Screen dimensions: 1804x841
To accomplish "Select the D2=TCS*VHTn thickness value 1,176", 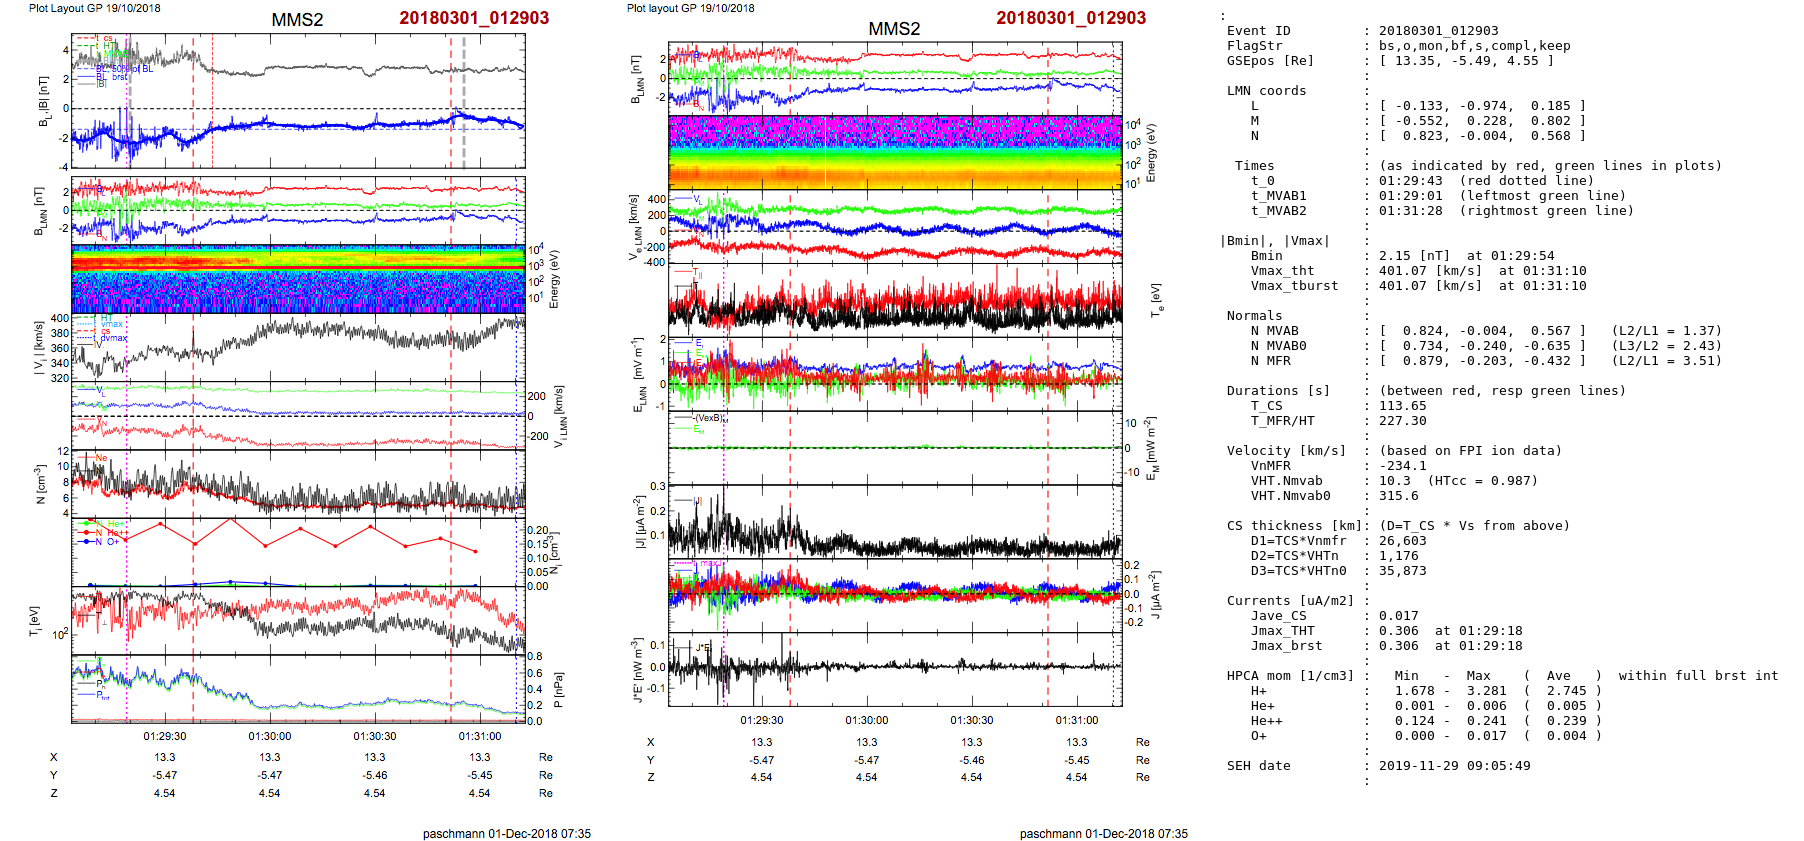I will click(1398, 556).
